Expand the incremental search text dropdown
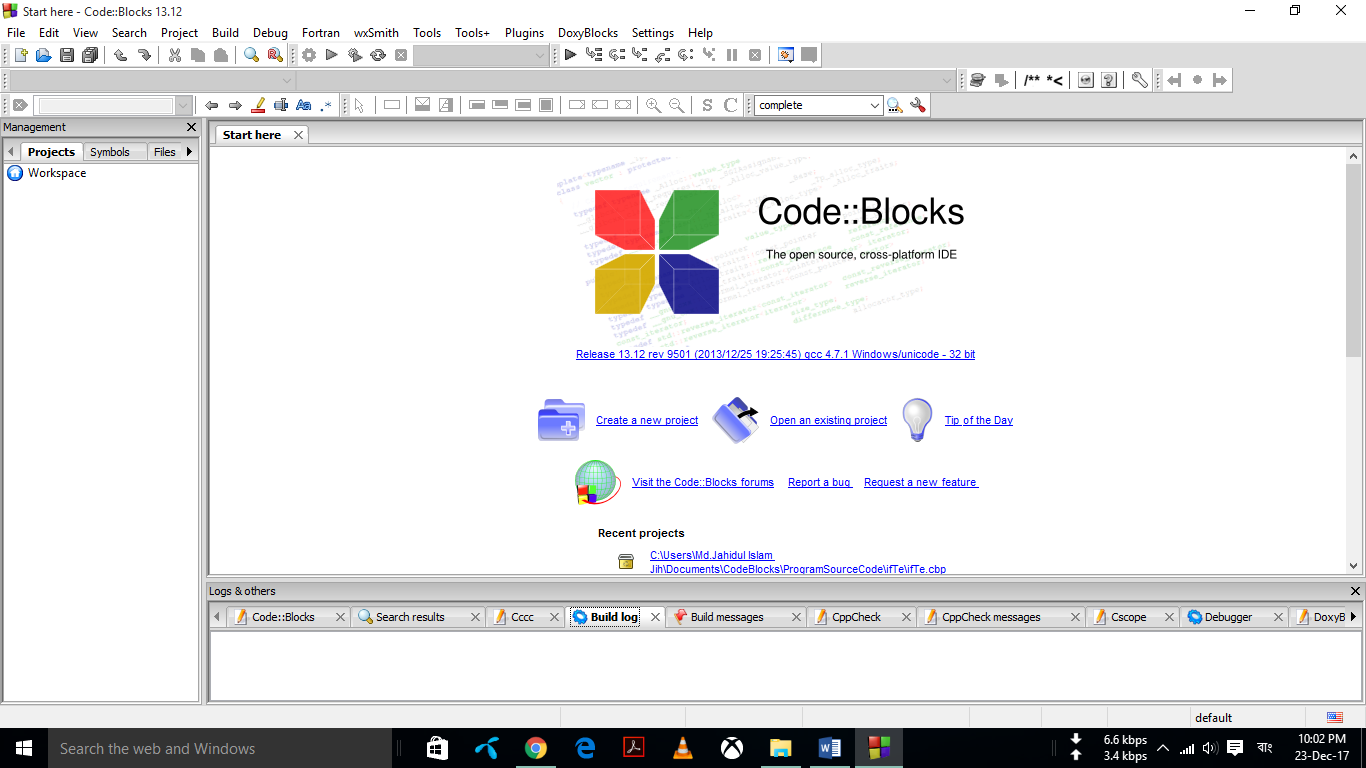The width and height of the screenshot is (1366, 768). [184, 105]
